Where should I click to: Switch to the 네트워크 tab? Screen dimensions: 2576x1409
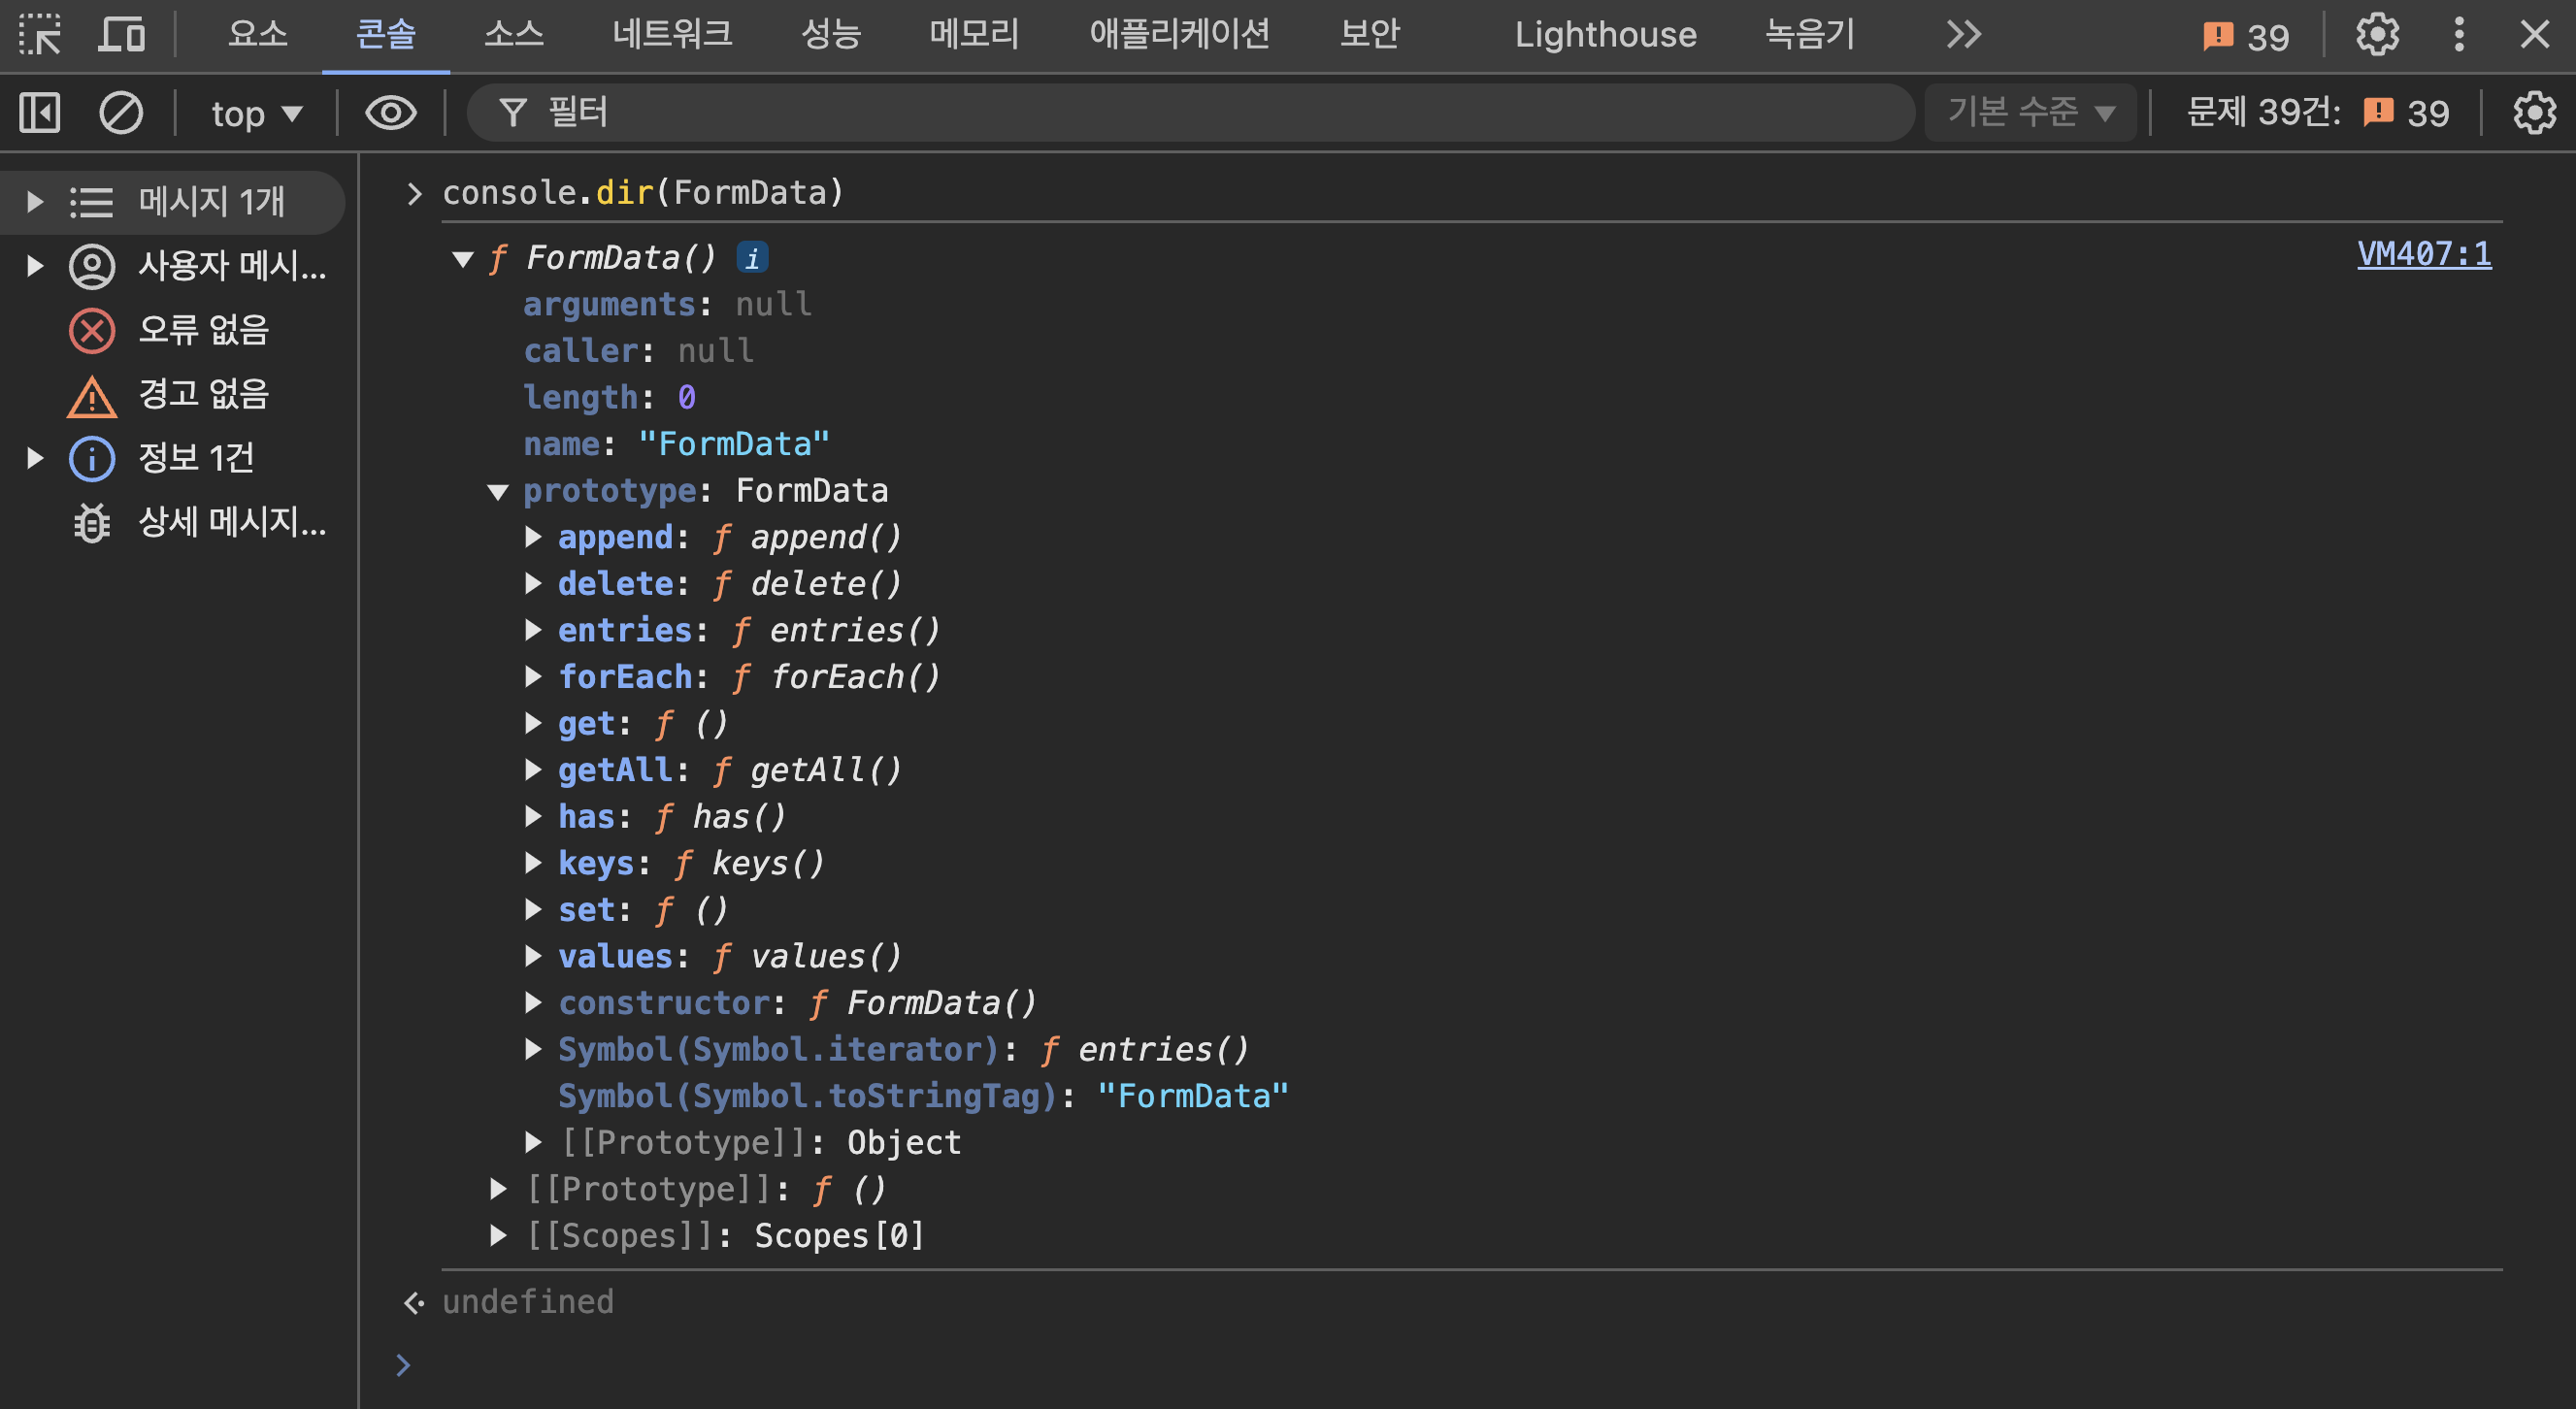[672, 34]
